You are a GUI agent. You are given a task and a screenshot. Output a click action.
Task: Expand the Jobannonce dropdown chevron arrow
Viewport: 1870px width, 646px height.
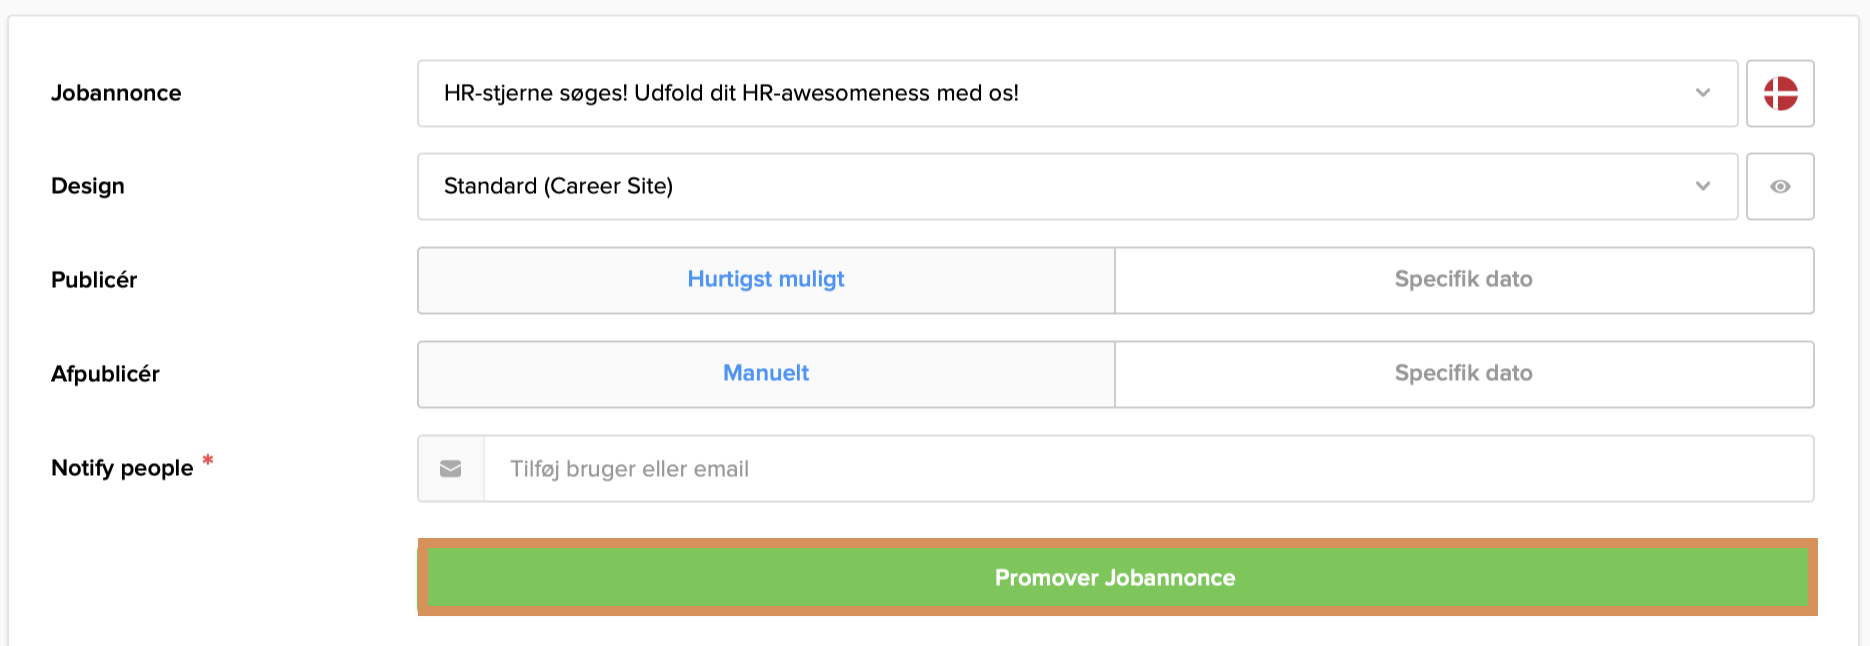(1703, 93)
